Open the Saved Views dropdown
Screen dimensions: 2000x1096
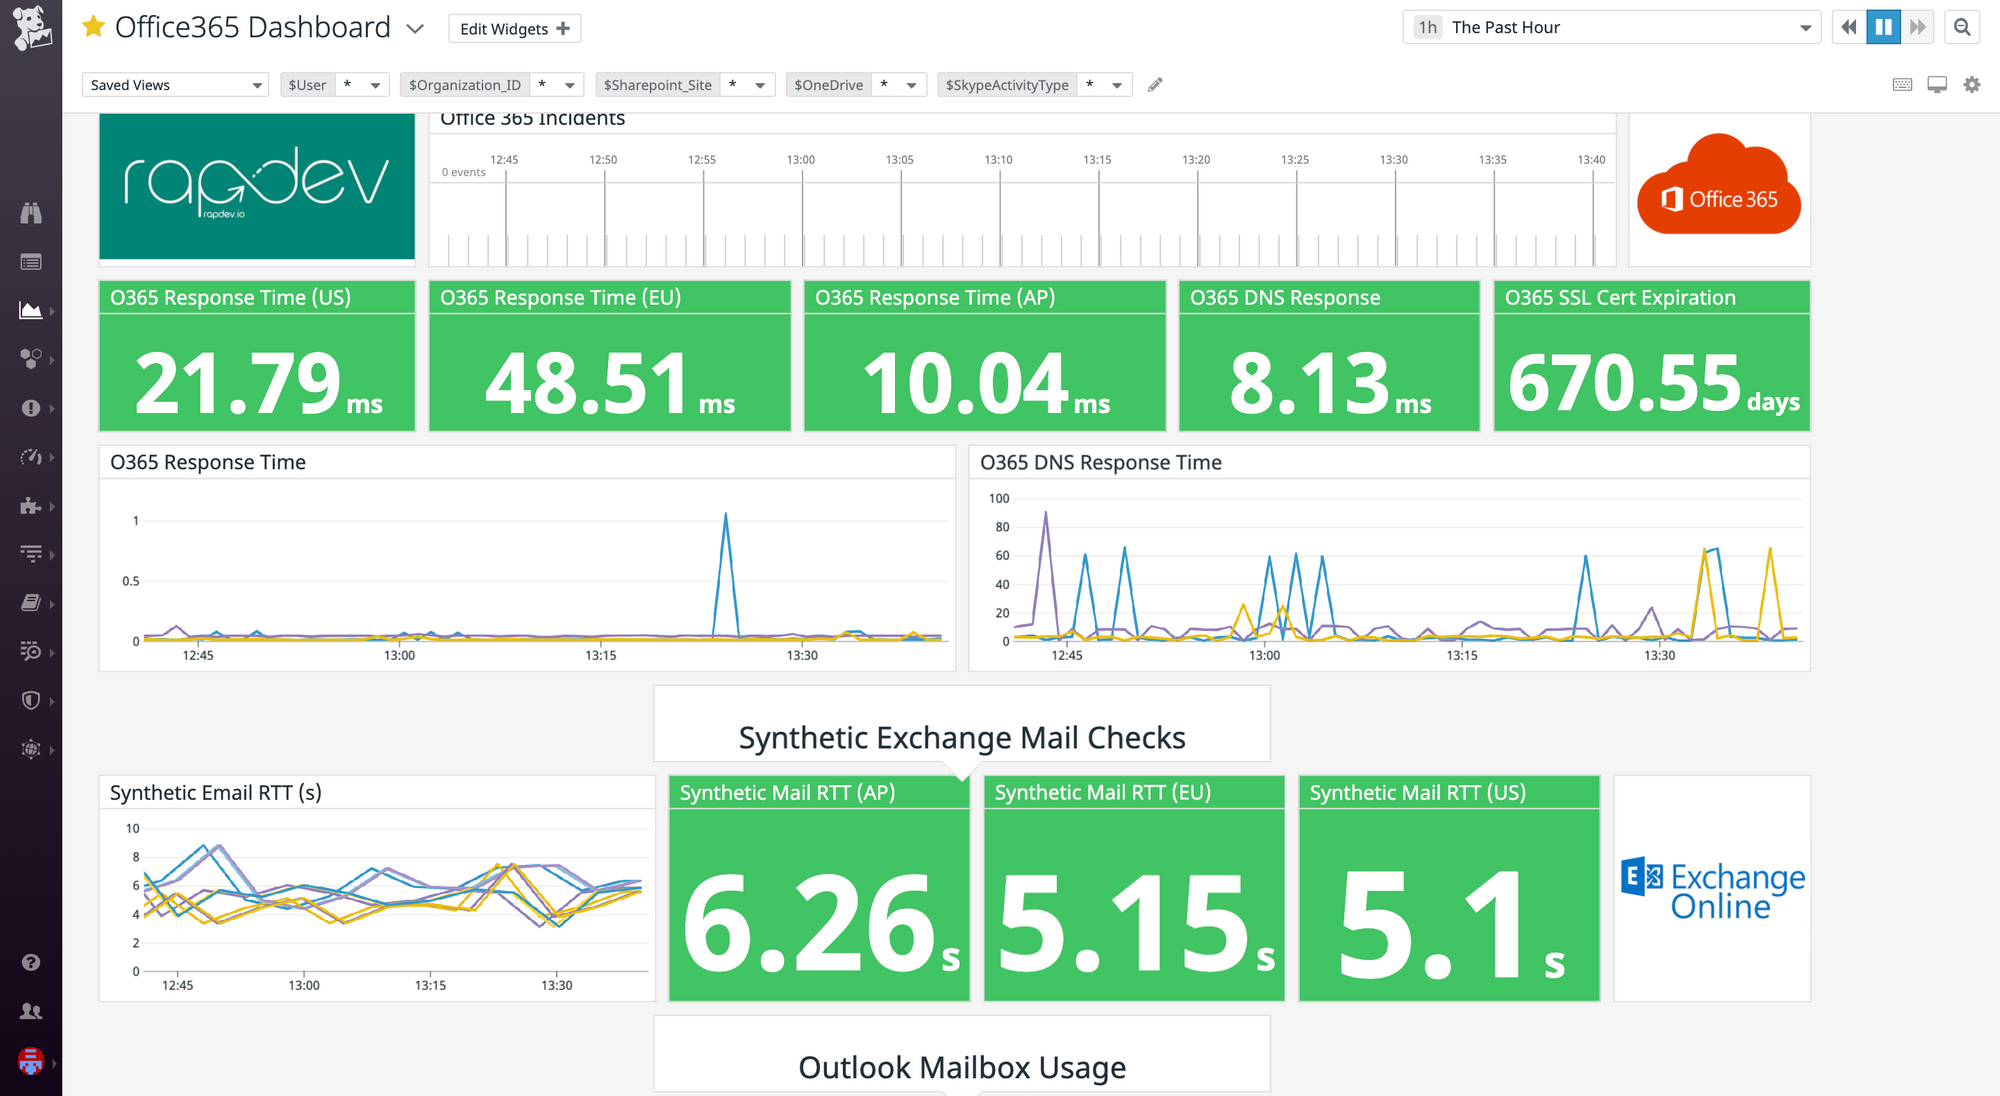(x=175, y=85)
